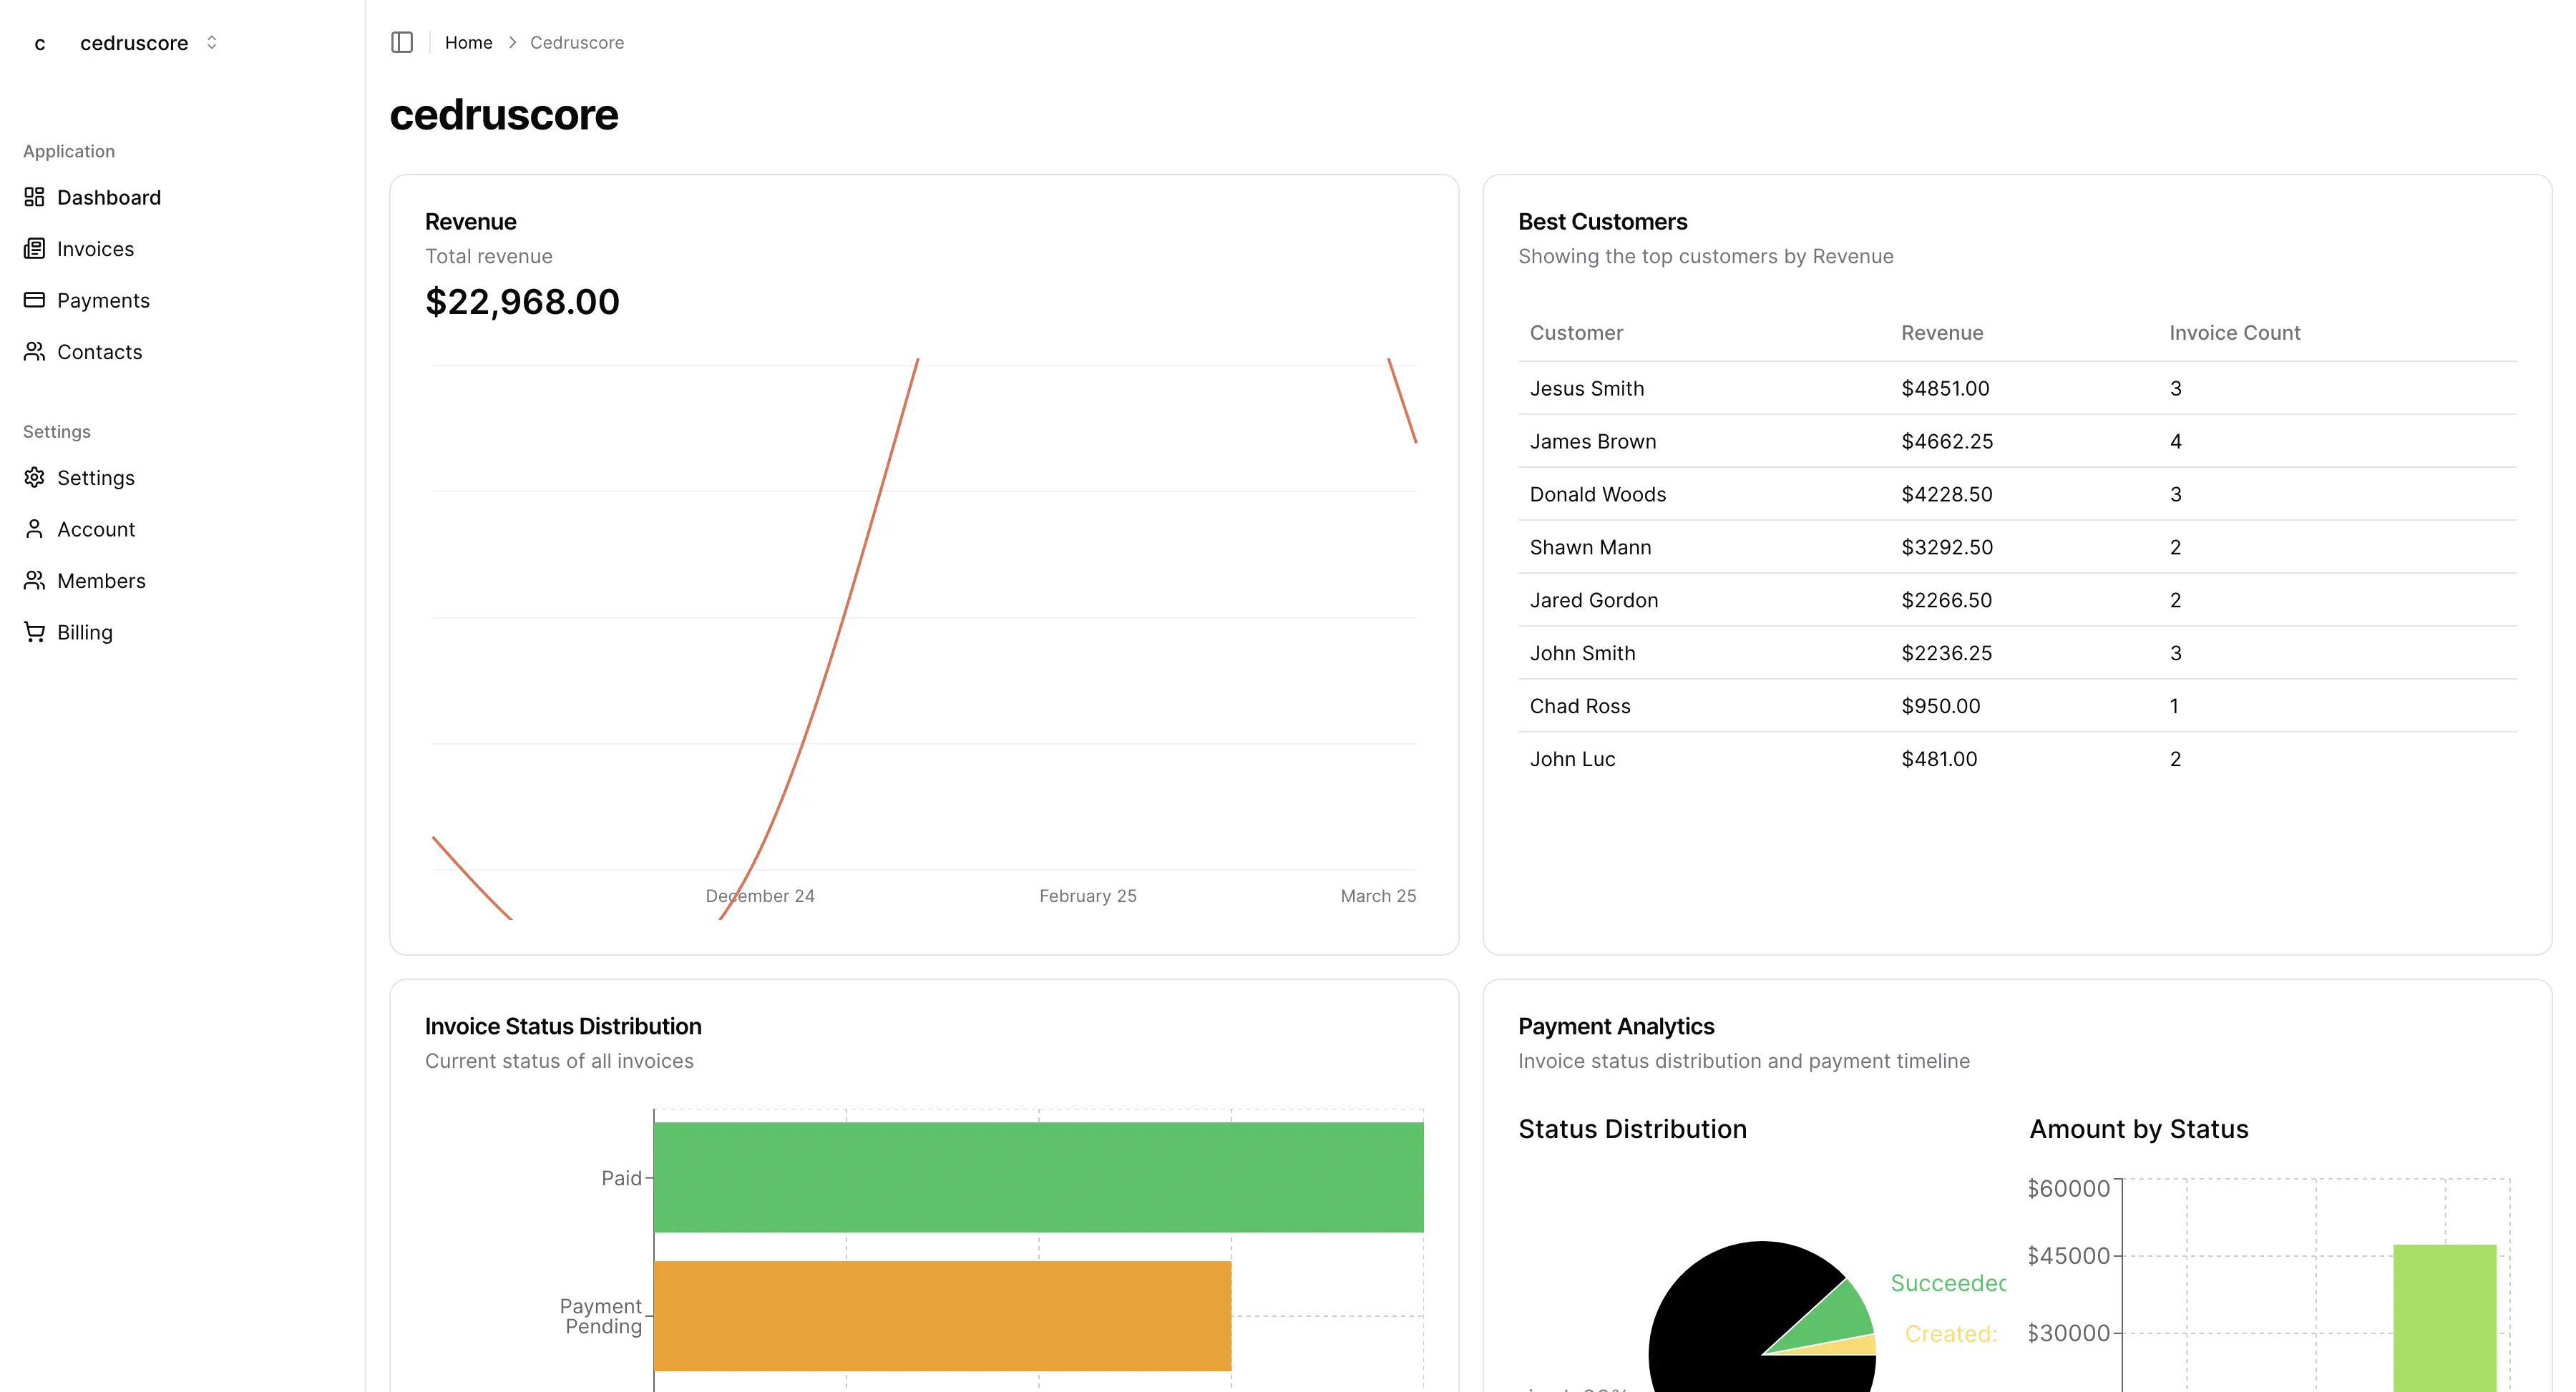This screenshot has height=1392, width=2576.
Task: Click the green Paid bar
Action: 1038,1177
